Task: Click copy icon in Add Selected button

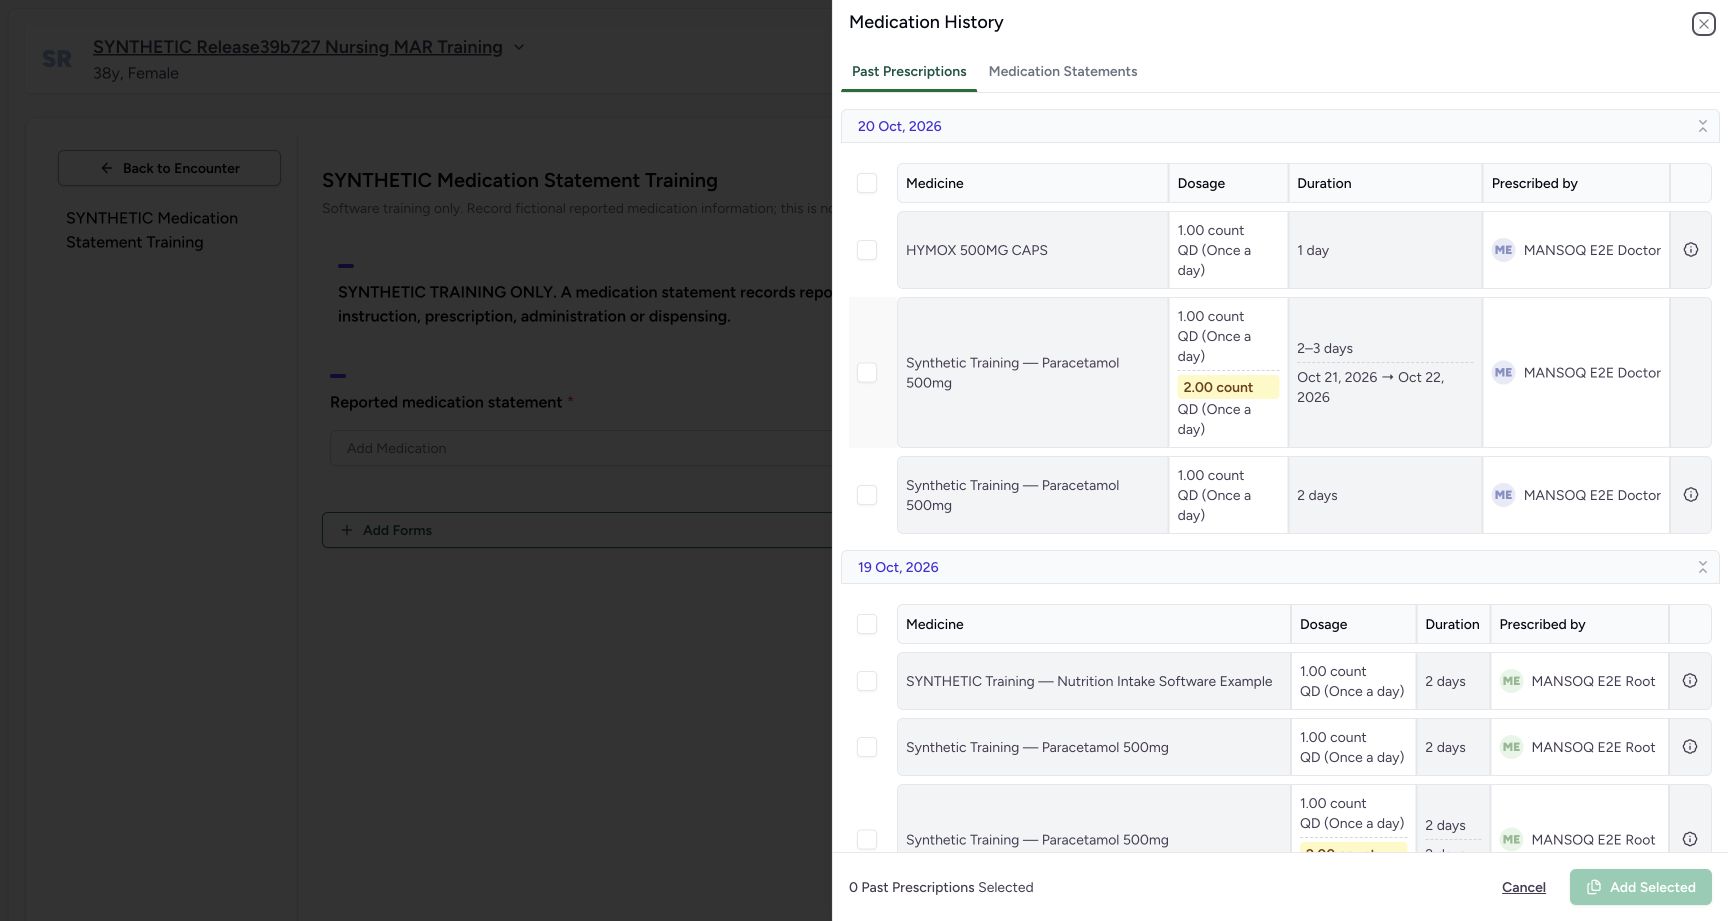Action: [x=1594, y=887]
